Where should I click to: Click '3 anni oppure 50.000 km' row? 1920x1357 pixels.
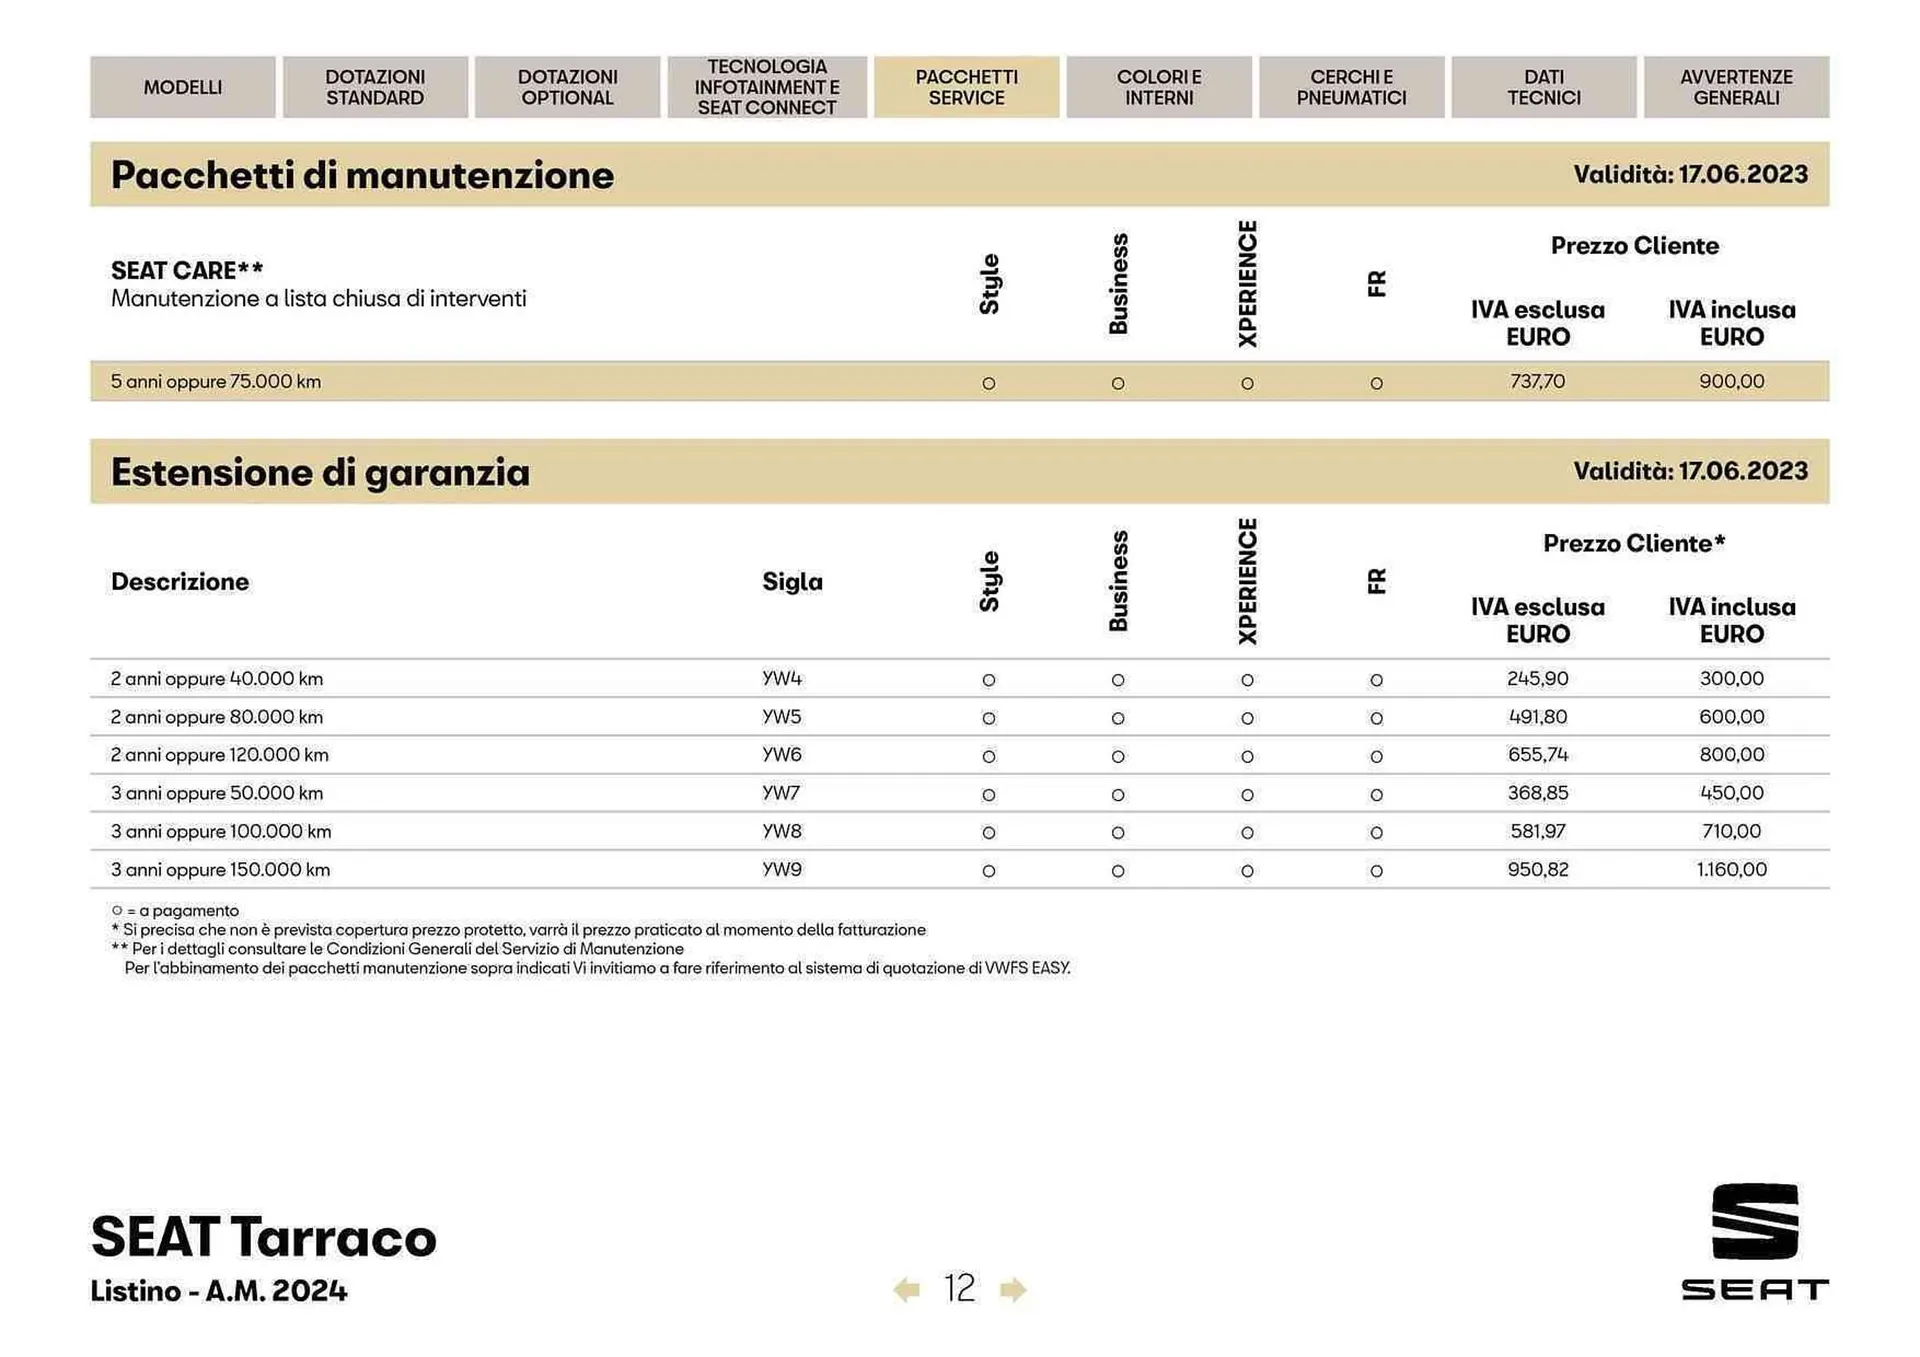coord(960,793)
